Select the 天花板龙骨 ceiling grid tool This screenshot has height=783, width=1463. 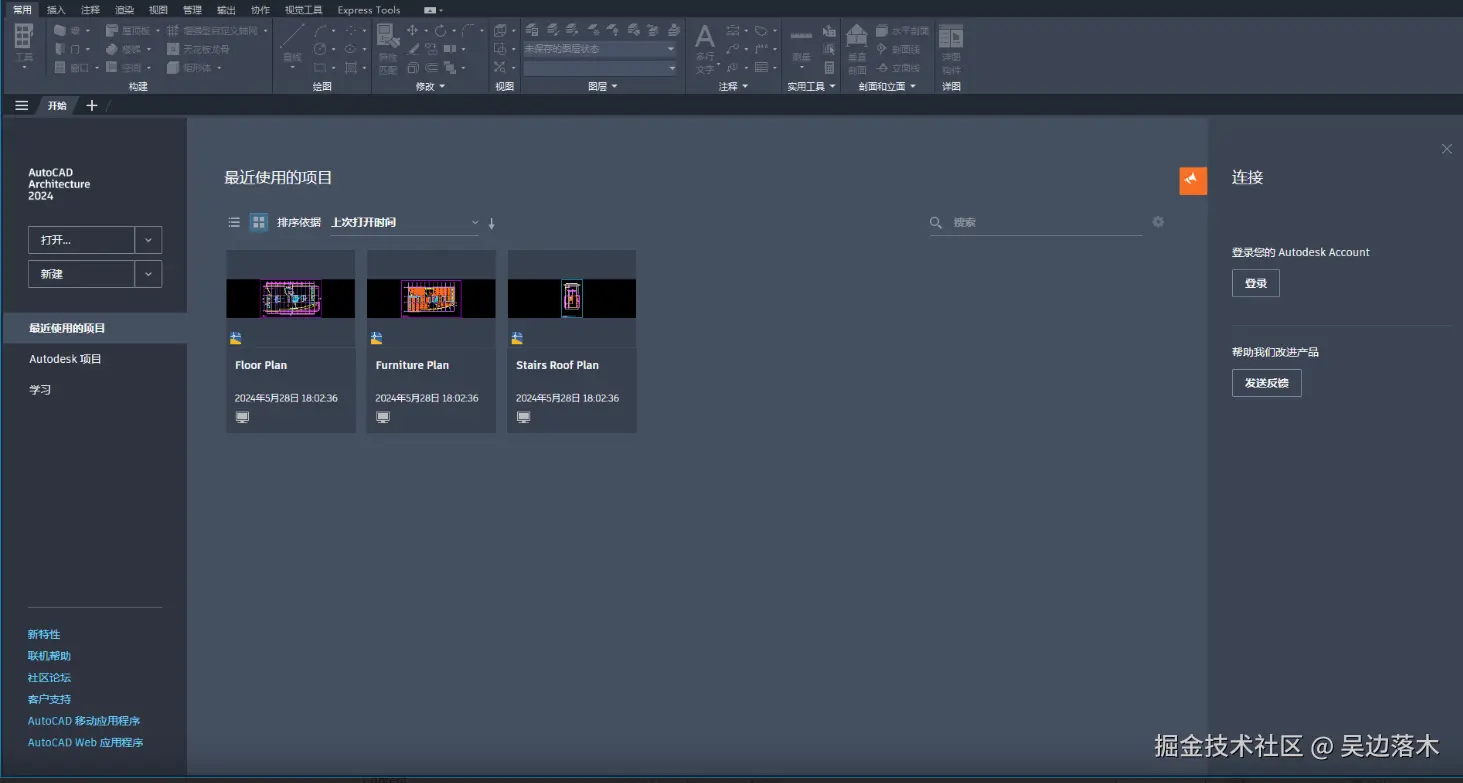pyautogui.click(x=198, y=49)
